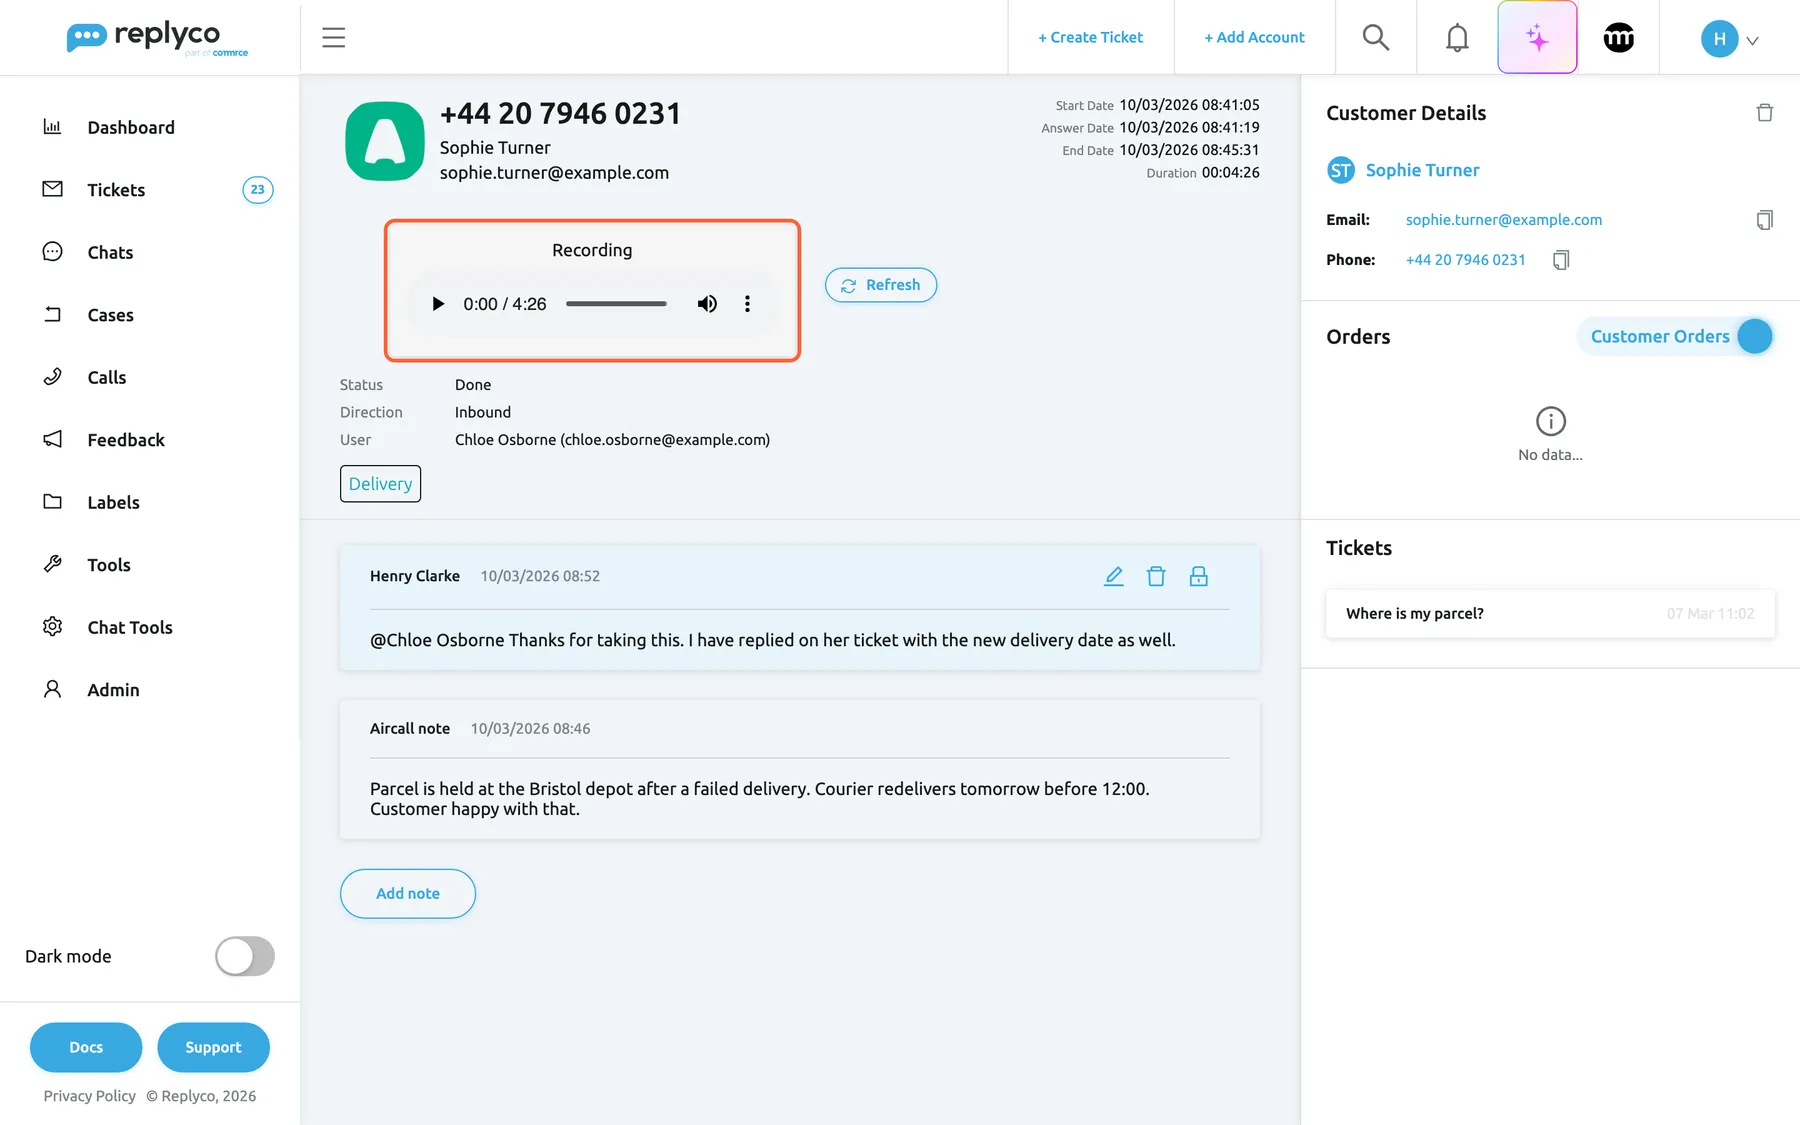1800x1125 pixels.
Task: Open recording more options menu
Action: (747, 304)
